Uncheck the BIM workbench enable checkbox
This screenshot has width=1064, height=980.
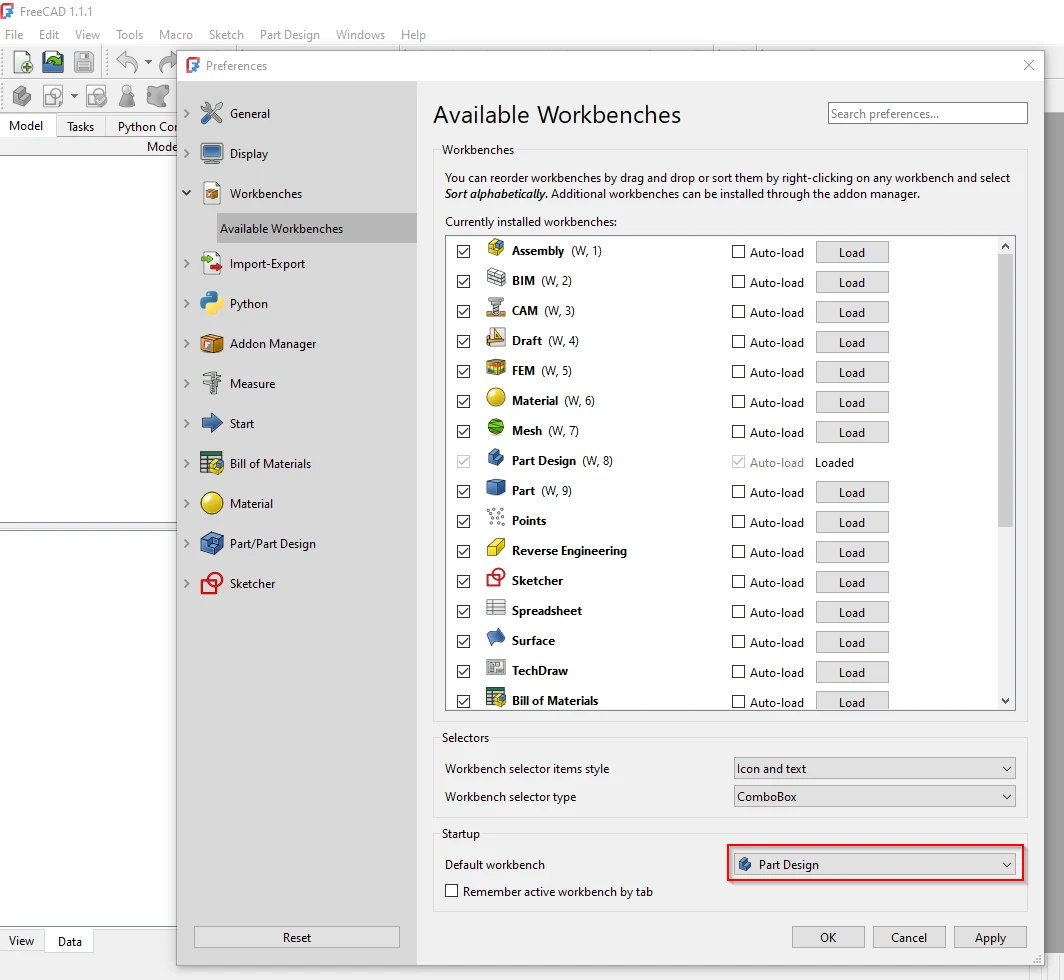click(463, 282)
